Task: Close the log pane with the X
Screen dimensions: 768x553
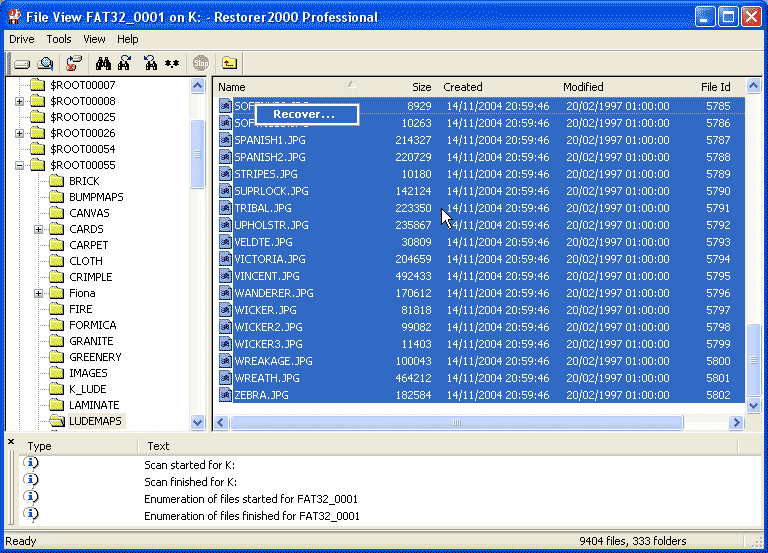Action: click(x=11, y=442)
